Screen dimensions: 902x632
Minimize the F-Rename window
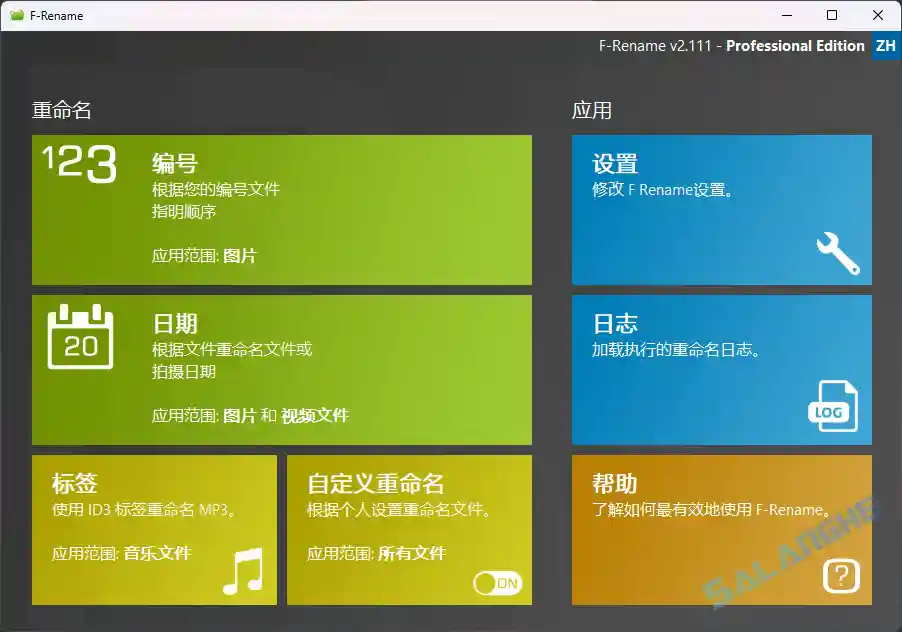[789, 15]
